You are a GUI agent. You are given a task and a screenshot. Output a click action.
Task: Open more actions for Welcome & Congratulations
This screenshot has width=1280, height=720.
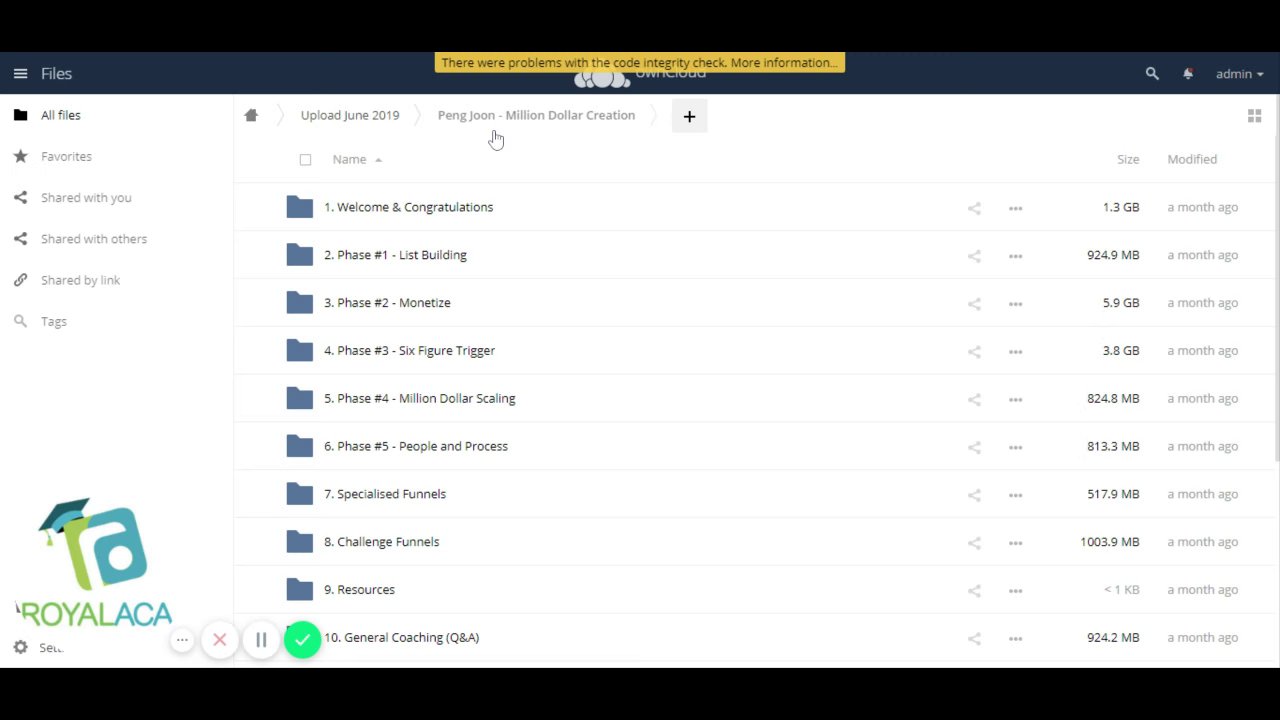tap(1015, 208)
